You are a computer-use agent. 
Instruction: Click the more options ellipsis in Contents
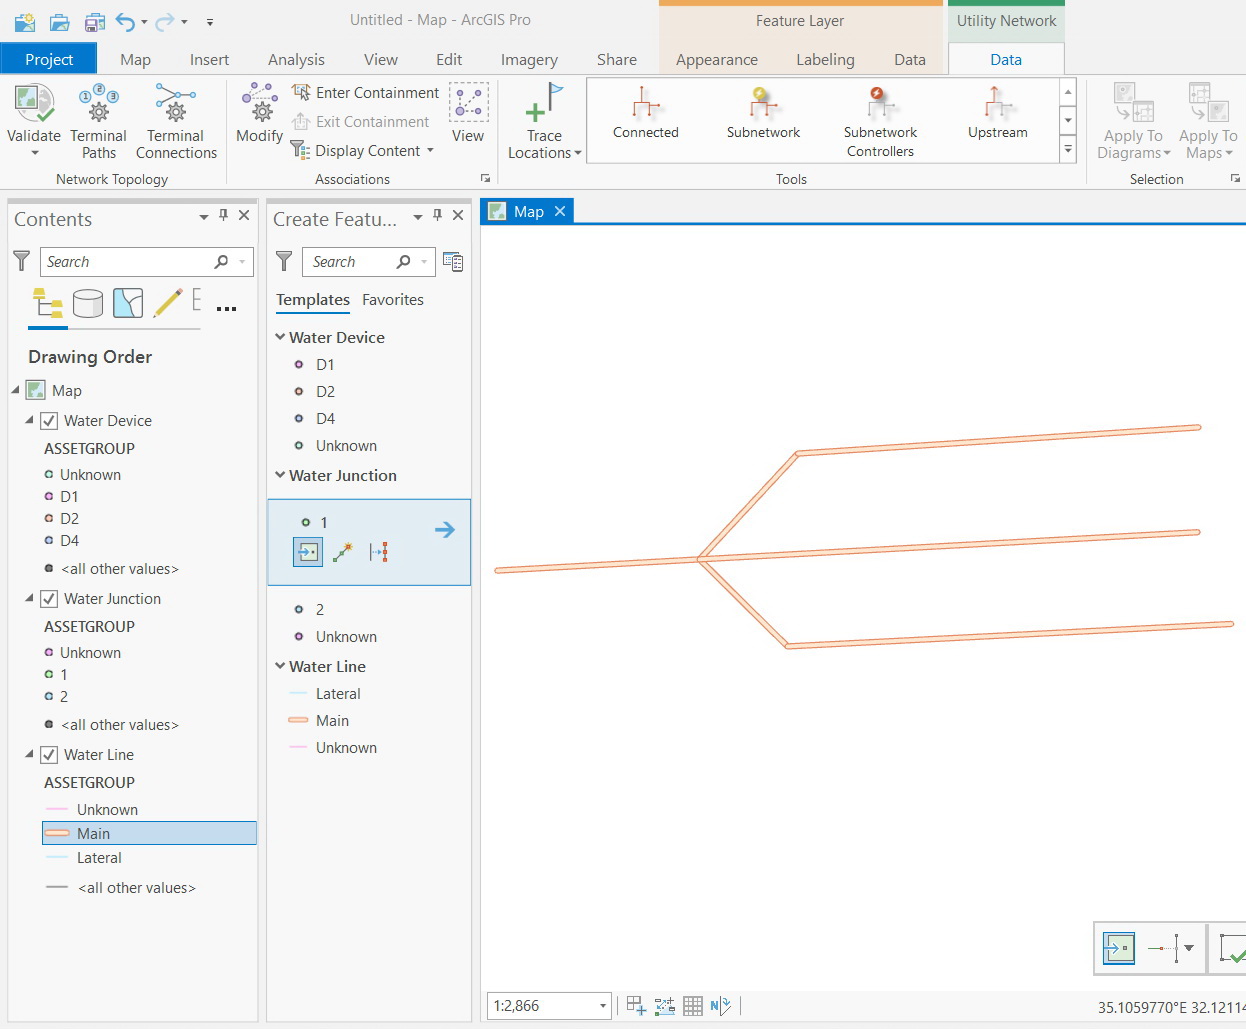227,308
